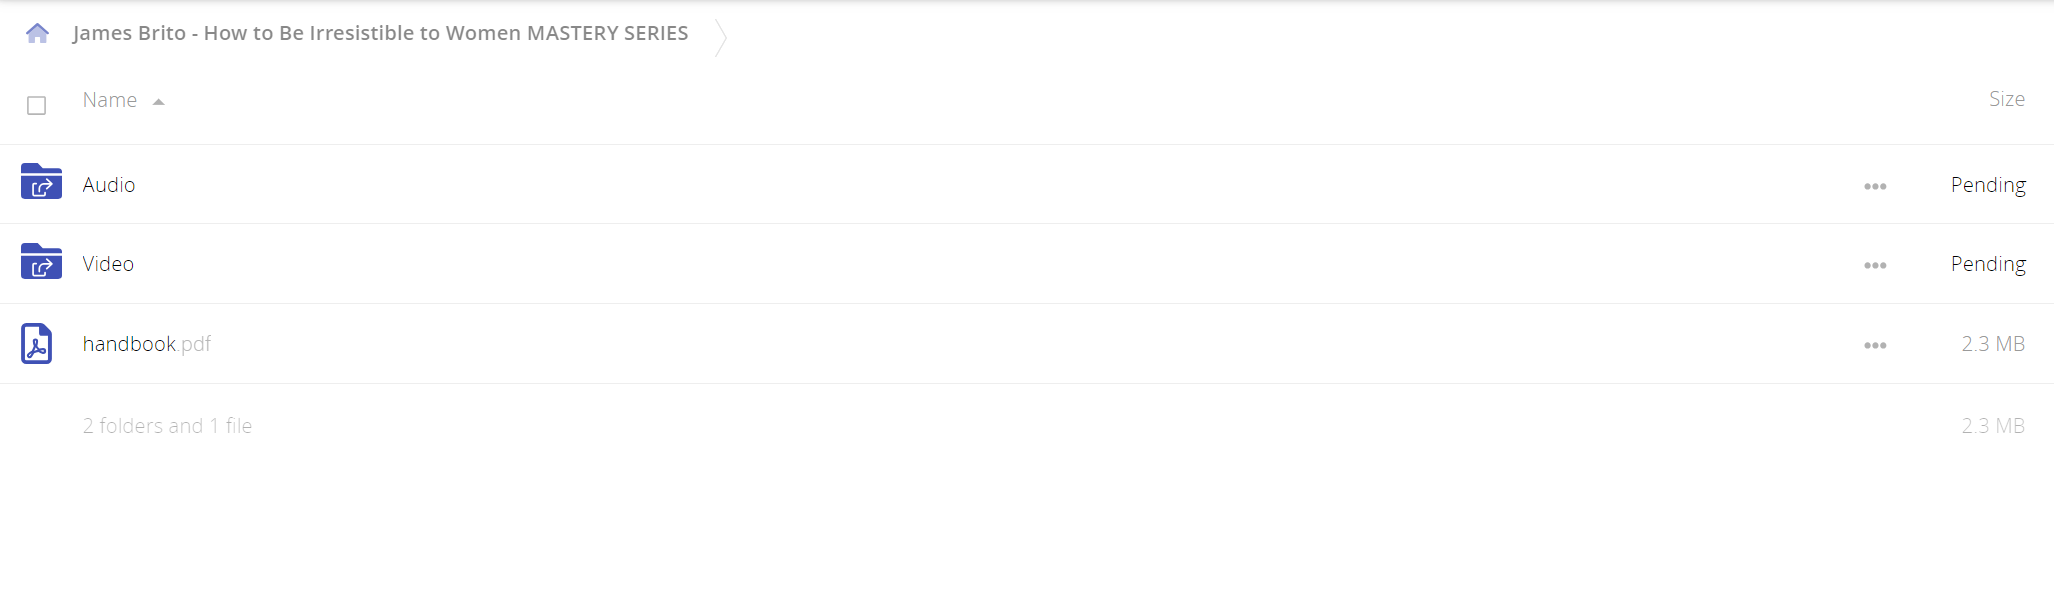Open the Video shared folder icon
2054x590 pixels.
[x=41, y=261]
